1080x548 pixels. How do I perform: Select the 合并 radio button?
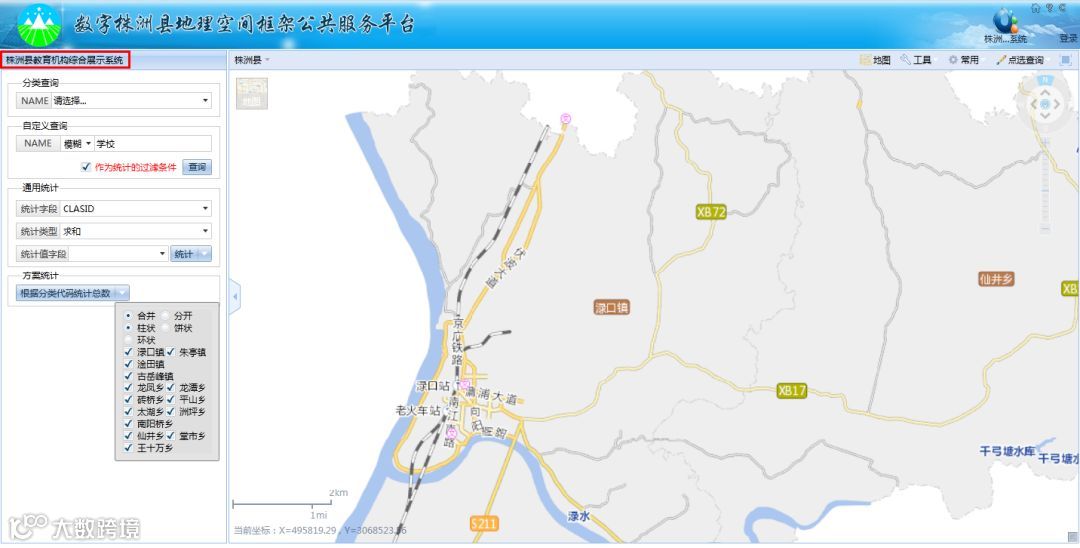pyautogui.click(x=129, y=315)
